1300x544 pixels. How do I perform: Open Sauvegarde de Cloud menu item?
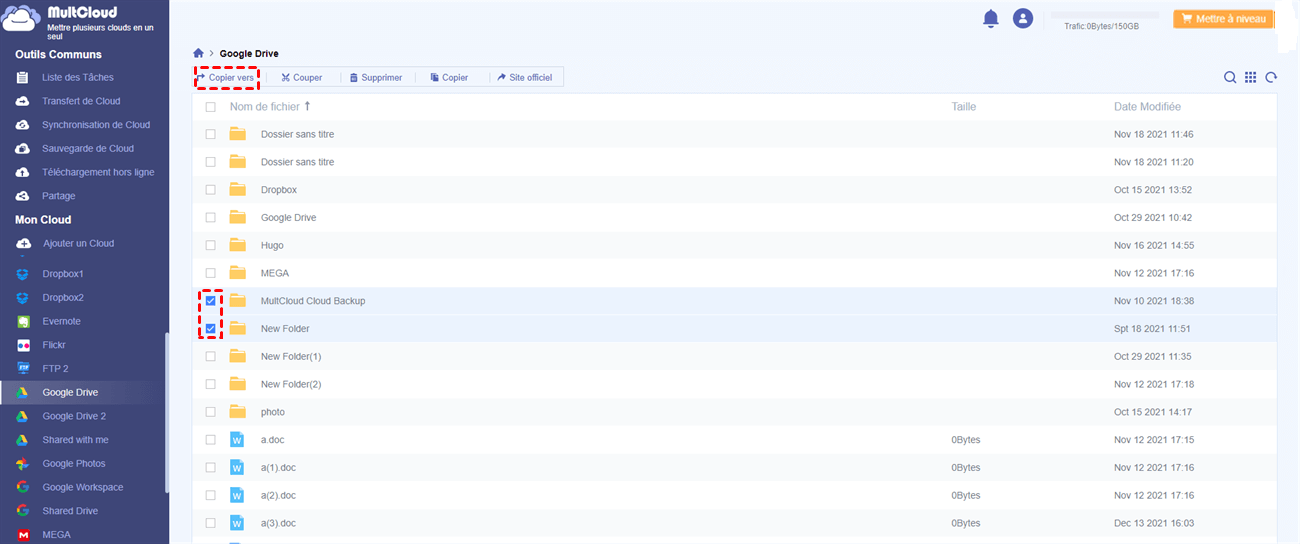pos(88,148)
